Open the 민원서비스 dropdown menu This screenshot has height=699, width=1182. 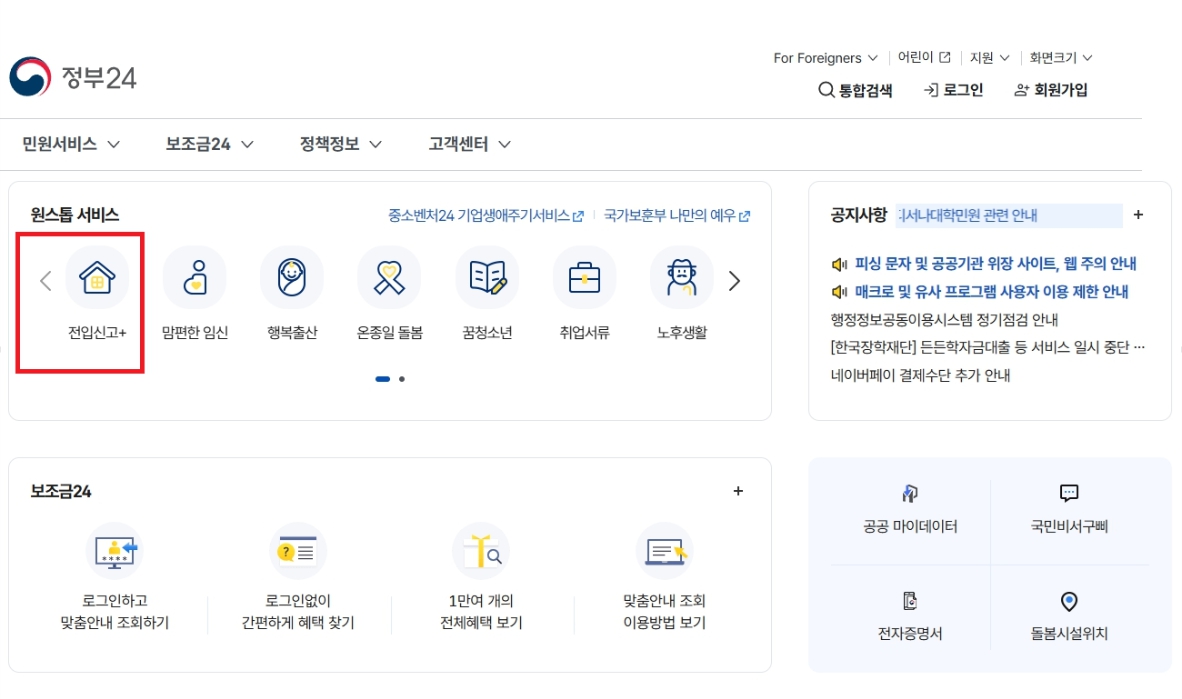coord(67,143)
